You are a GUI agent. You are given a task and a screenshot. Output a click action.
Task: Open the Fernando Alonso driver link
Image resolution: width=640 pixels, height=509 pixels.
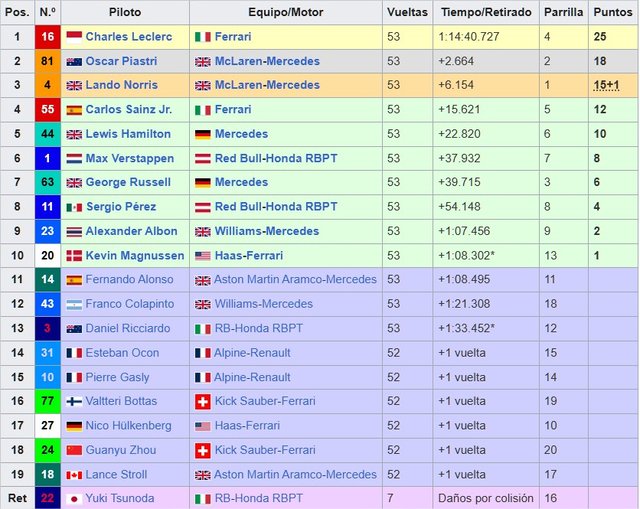[129, 280]
